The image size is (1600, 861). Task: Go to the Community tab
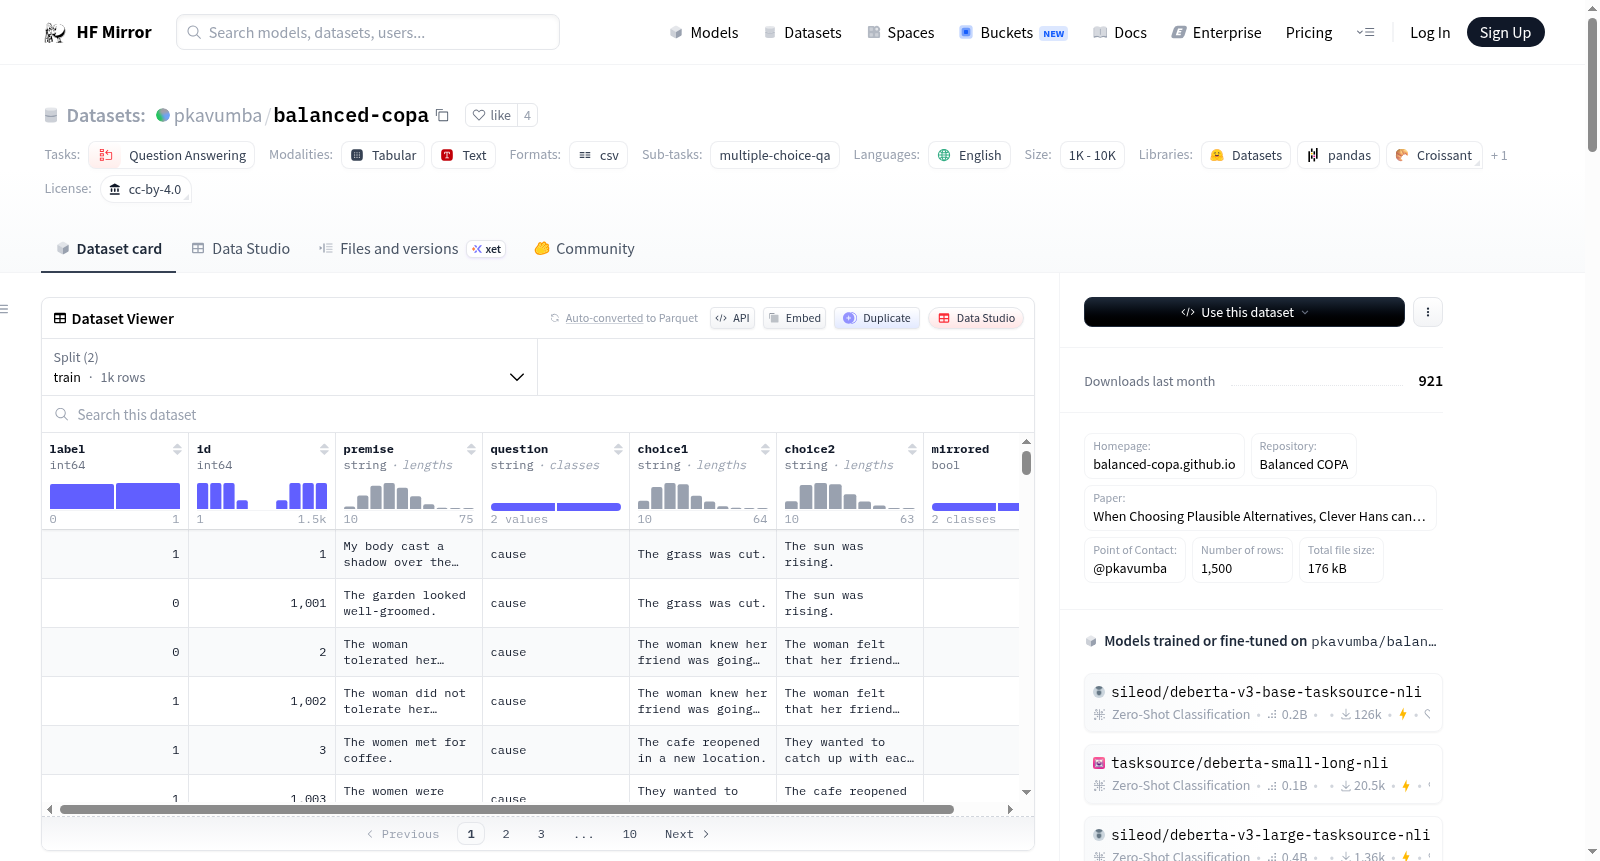coord(584,249)
